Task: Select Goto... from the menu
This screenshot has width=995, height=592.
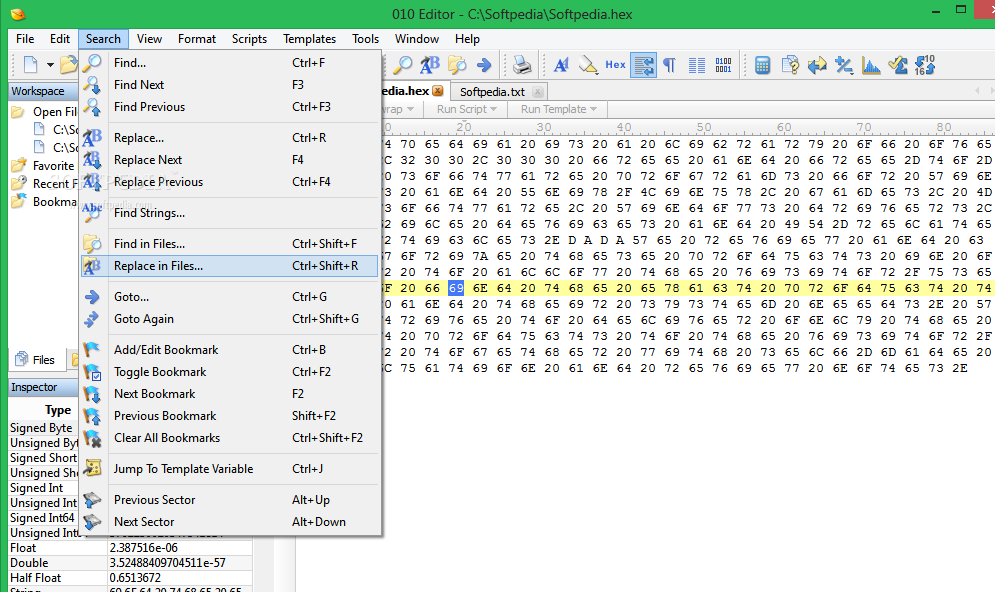Action: tap(230, 297)
